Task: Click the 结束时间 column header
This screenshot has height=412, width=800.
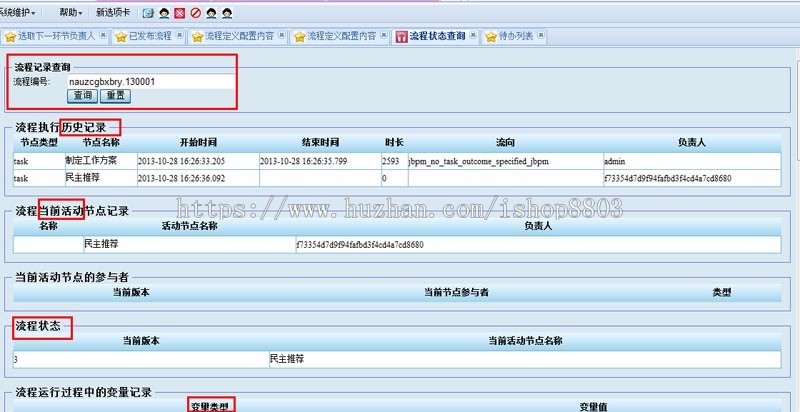Action: pos(320,142)
